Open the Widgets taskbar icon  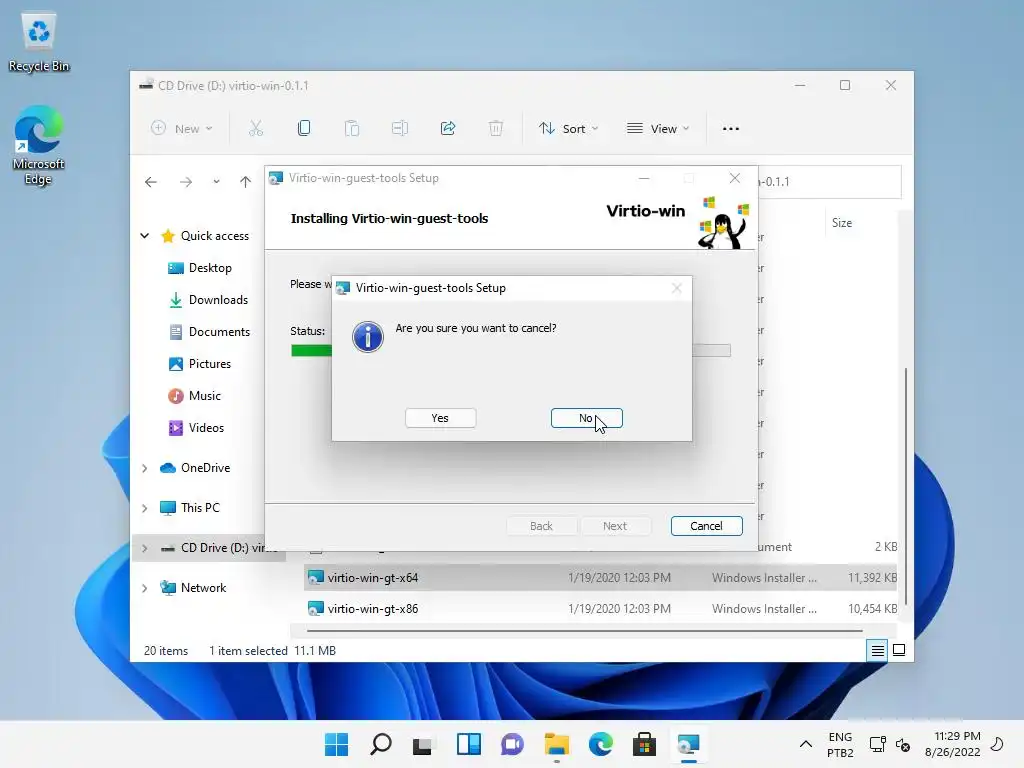point(468,744)
